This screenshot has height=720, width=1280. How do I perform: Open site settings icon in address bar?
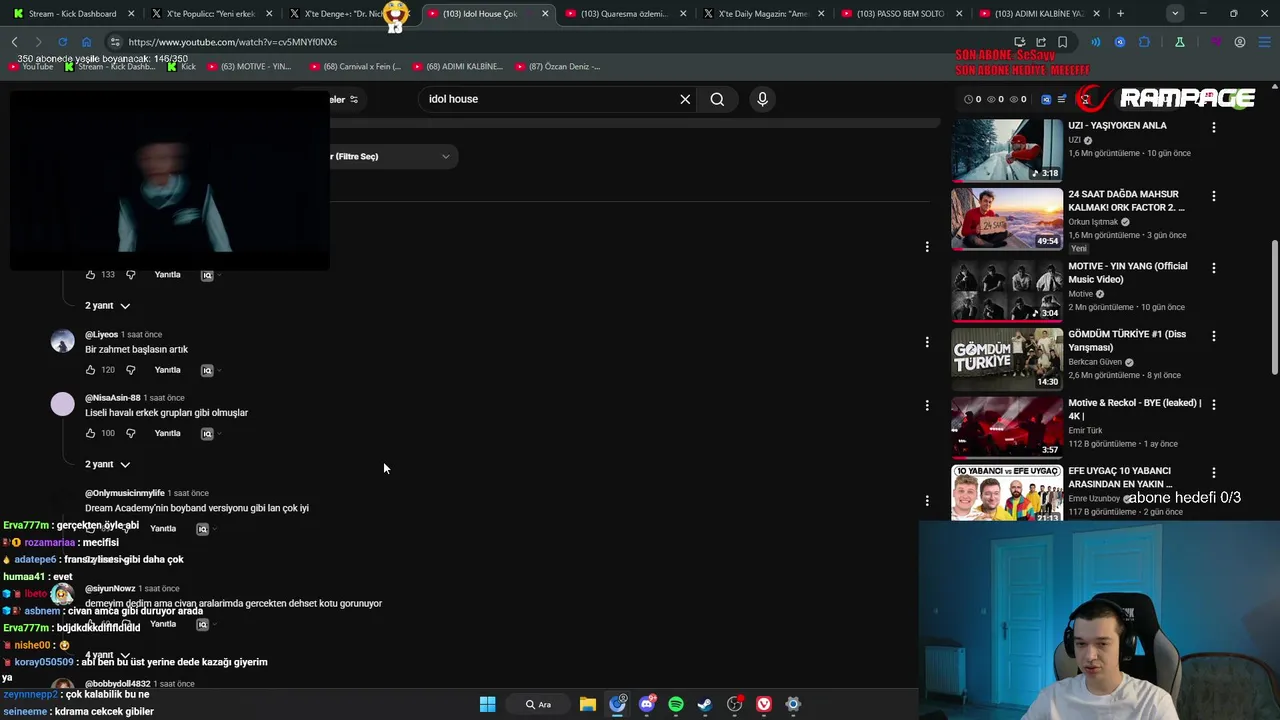(x=115, y=42)
